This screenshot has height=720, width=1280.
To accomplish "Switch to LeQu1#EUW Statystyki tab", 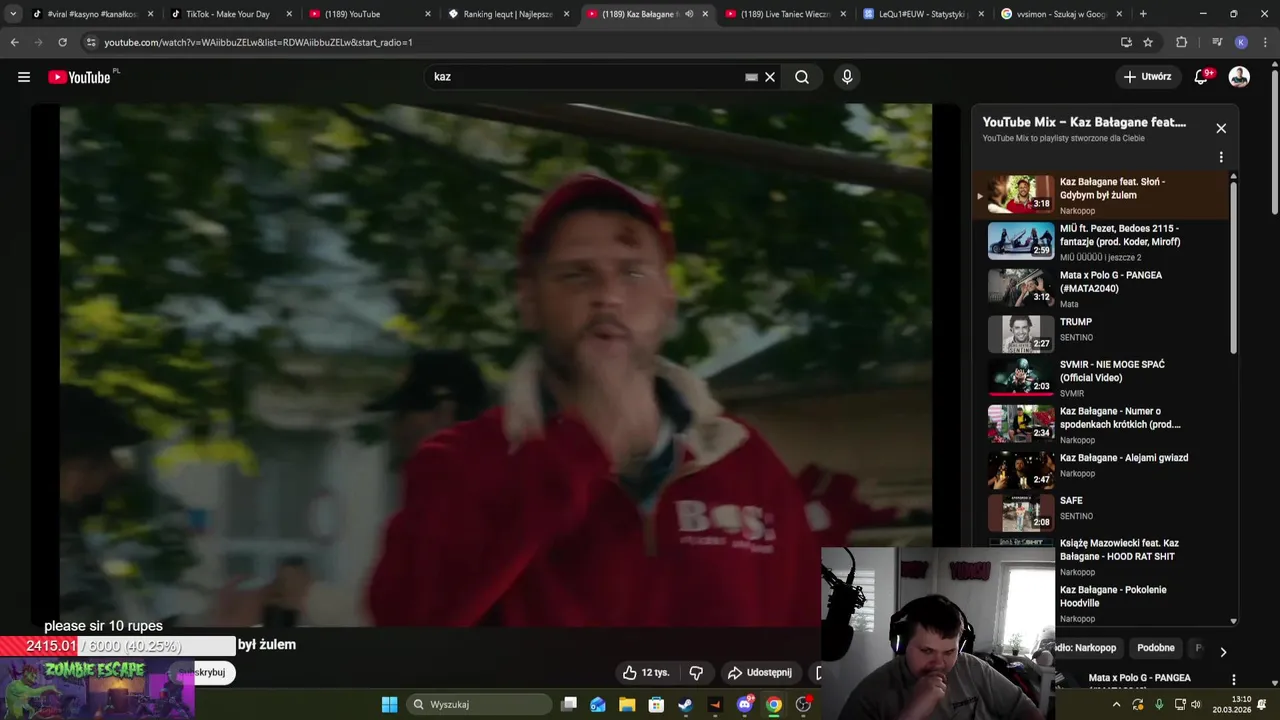I will 920,14.
